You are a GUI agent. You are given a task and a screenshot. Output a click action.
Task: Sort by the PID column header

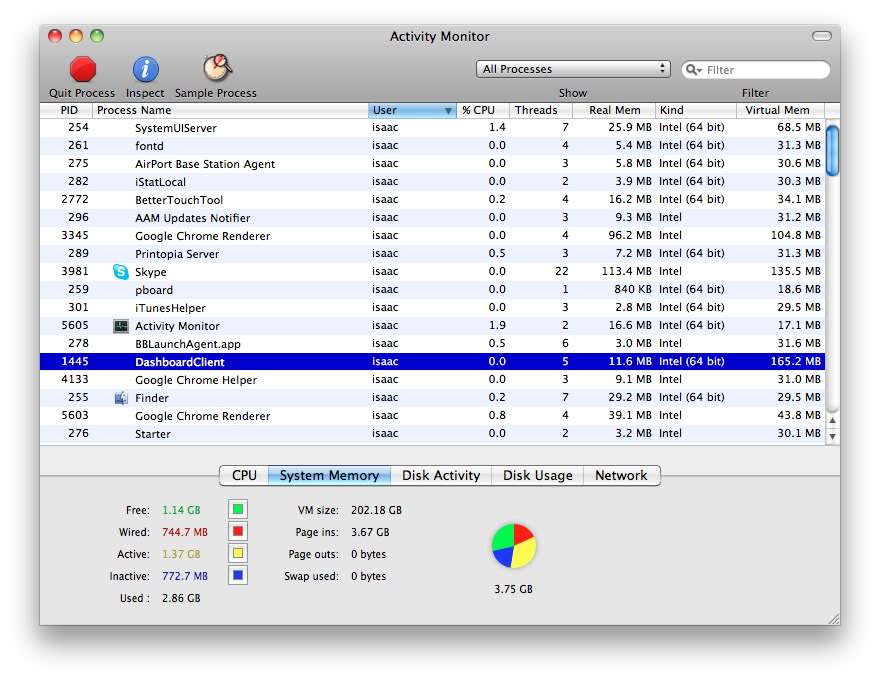[66, 110]
